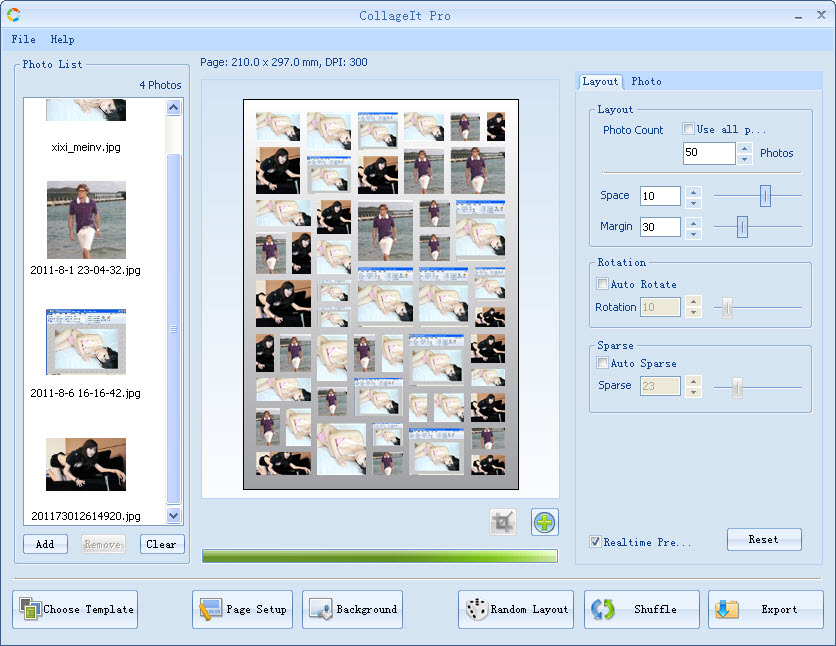Decrease Space value with down arrow
Image resolution: width=836 pixels, height=646 pixels.
[694, 201]
